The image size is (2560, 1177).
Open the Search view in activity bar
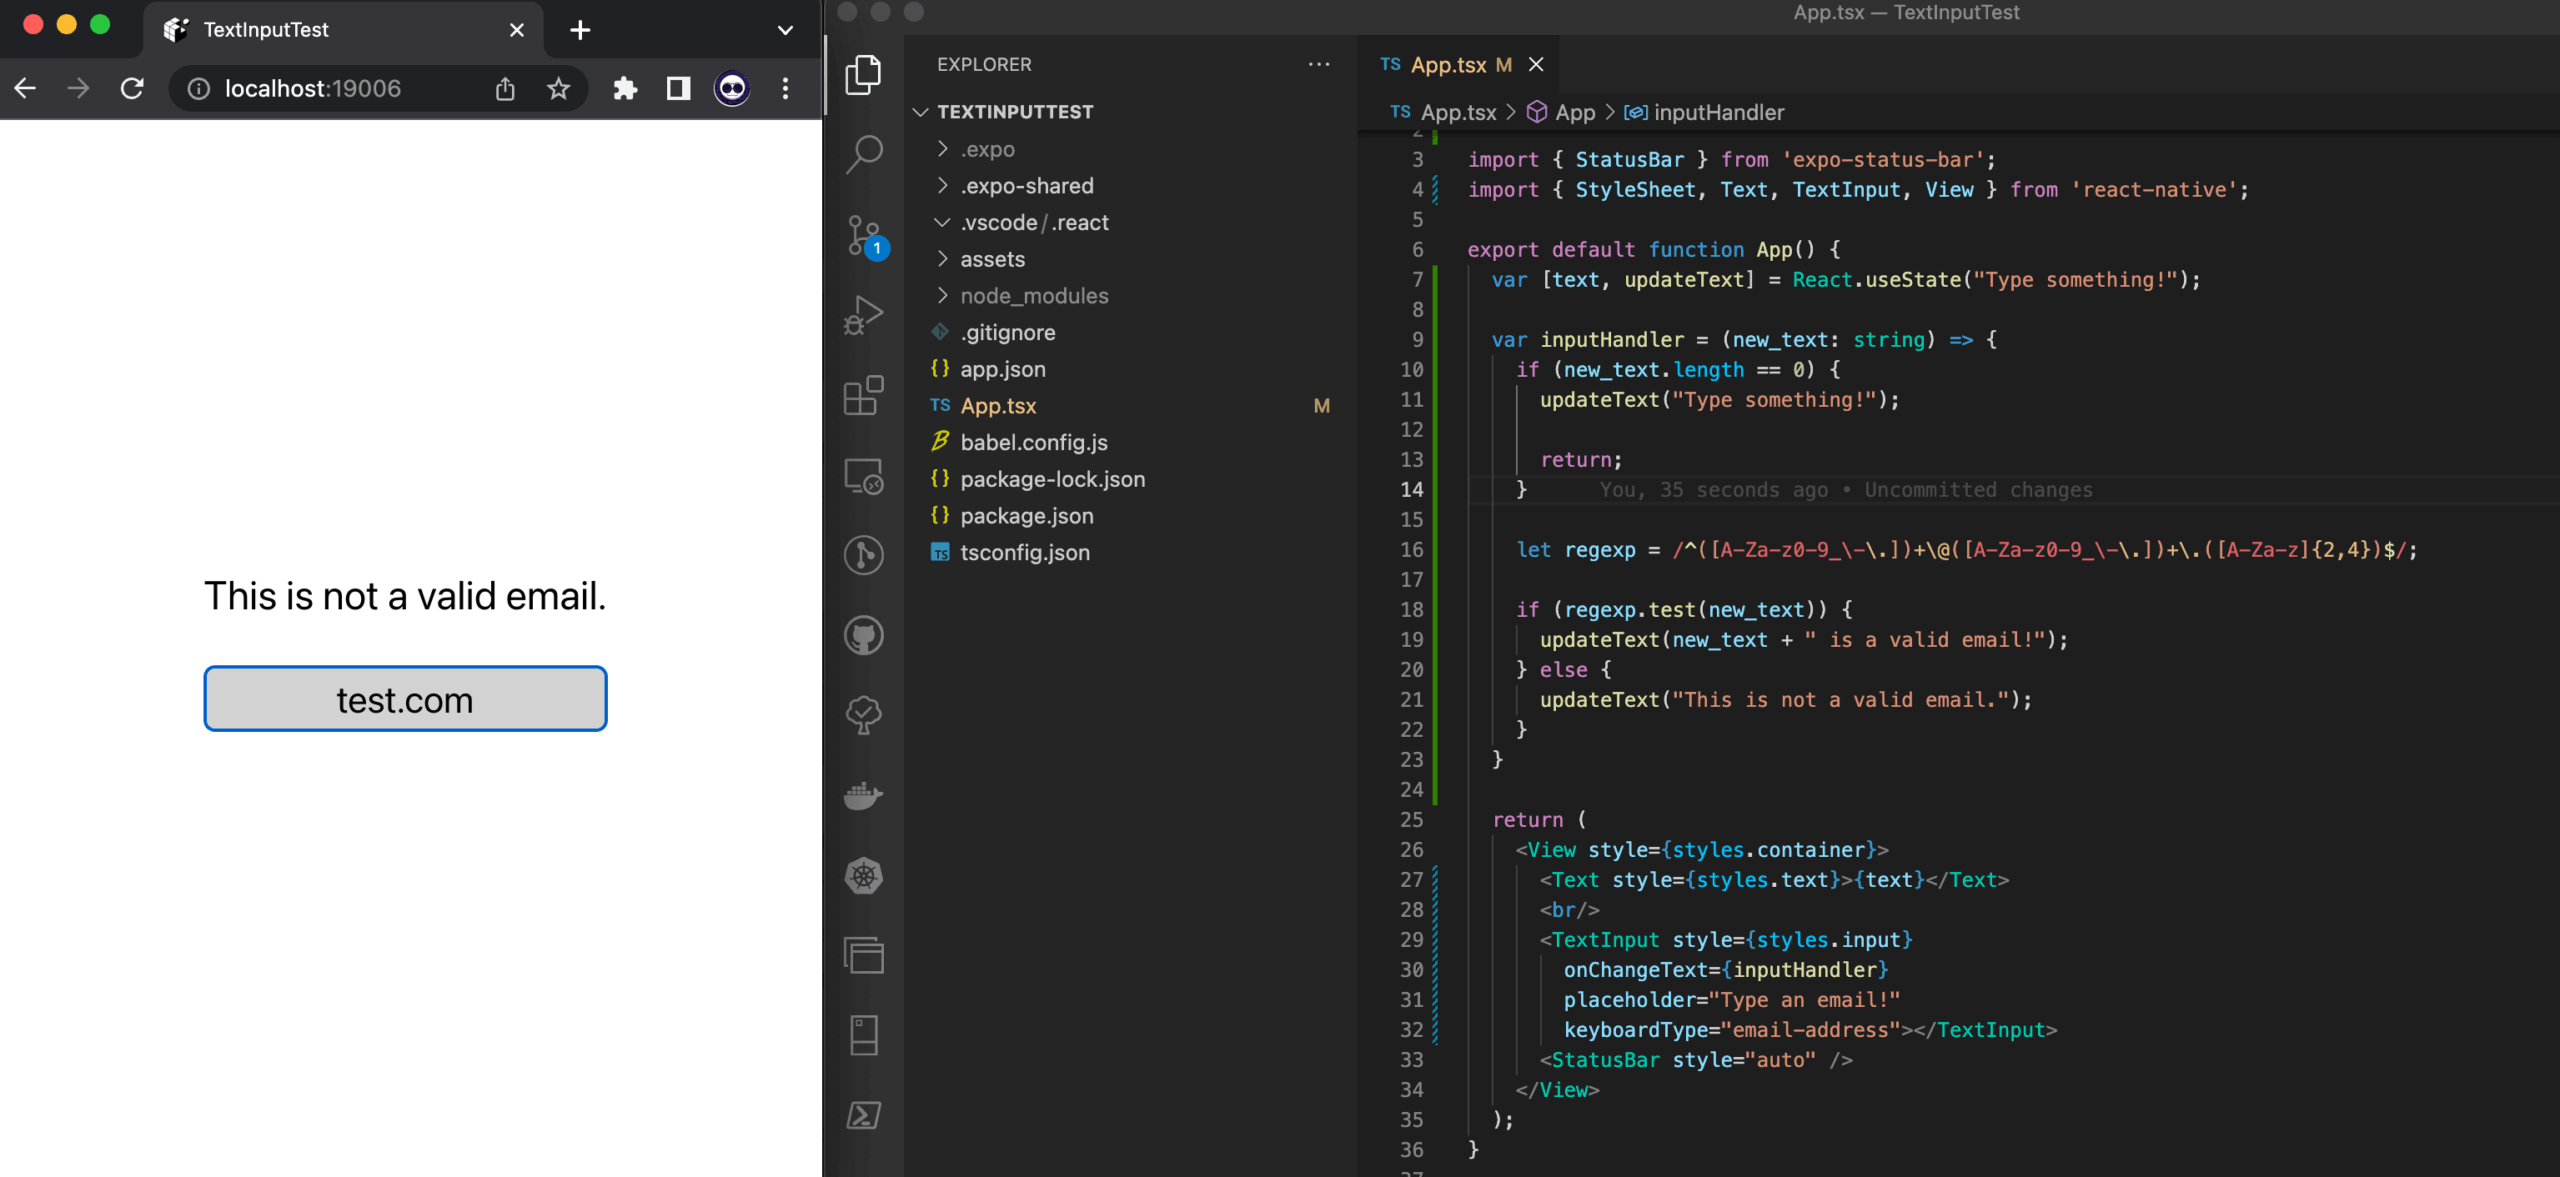click(x=864, y=154)
